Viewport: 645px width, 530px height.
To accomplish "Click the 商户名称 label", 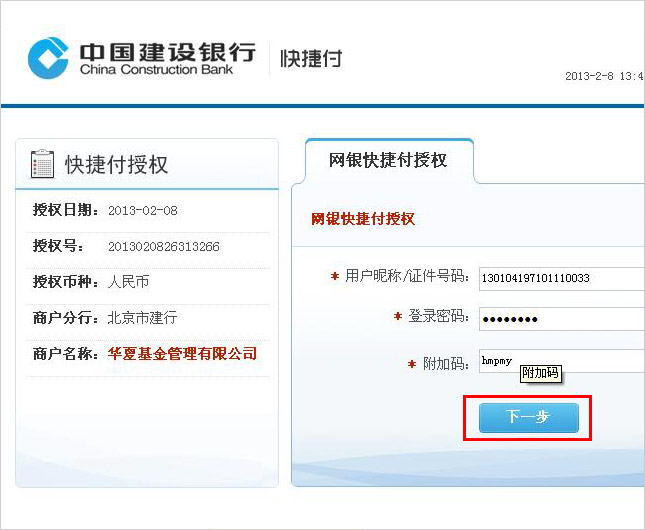I will coord(66,353).
